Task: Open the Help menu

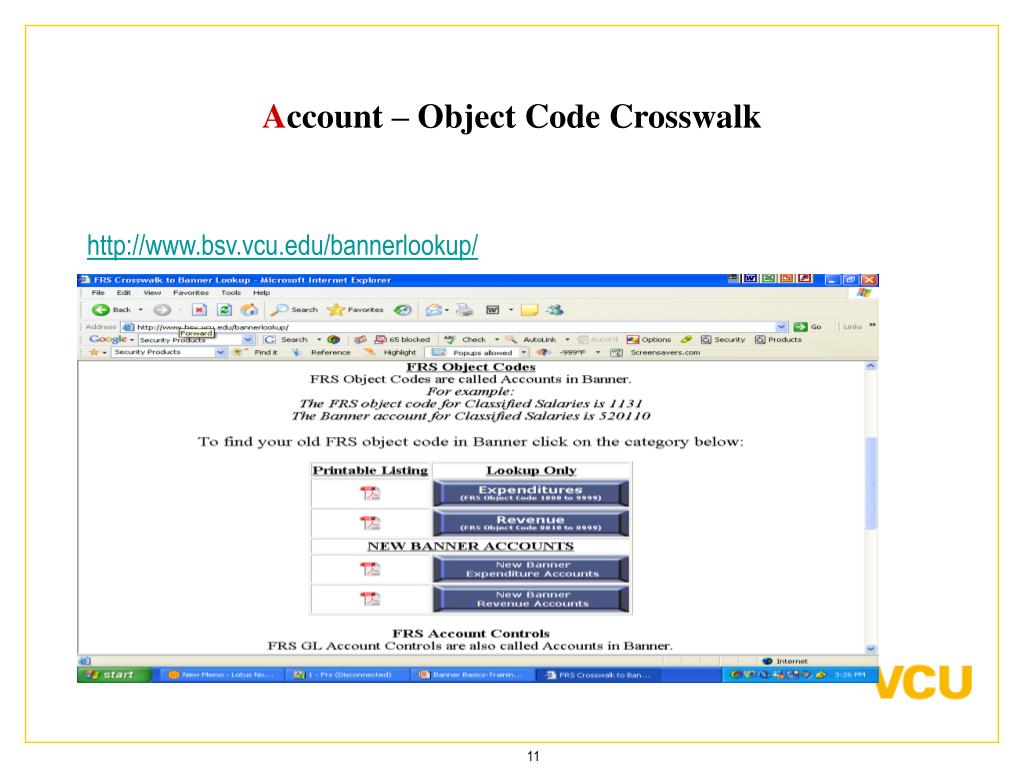Action: 261,293
